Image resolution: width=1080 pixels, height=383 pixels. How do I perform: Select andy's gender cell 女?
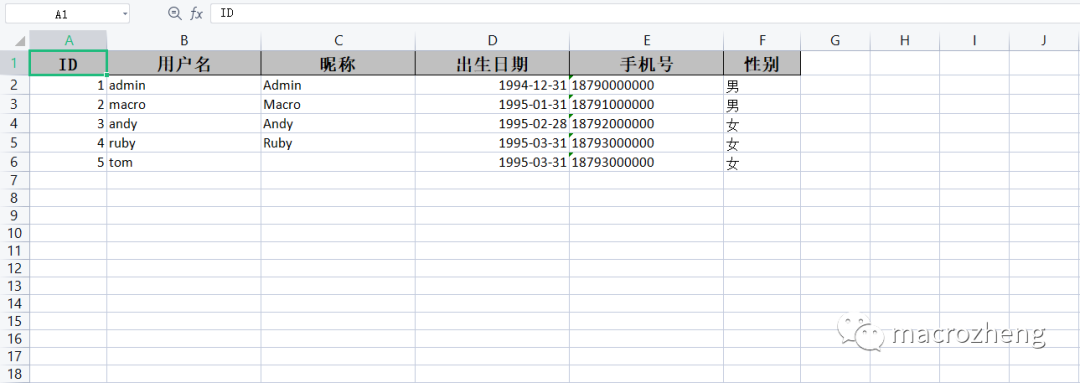coord(762,124)
